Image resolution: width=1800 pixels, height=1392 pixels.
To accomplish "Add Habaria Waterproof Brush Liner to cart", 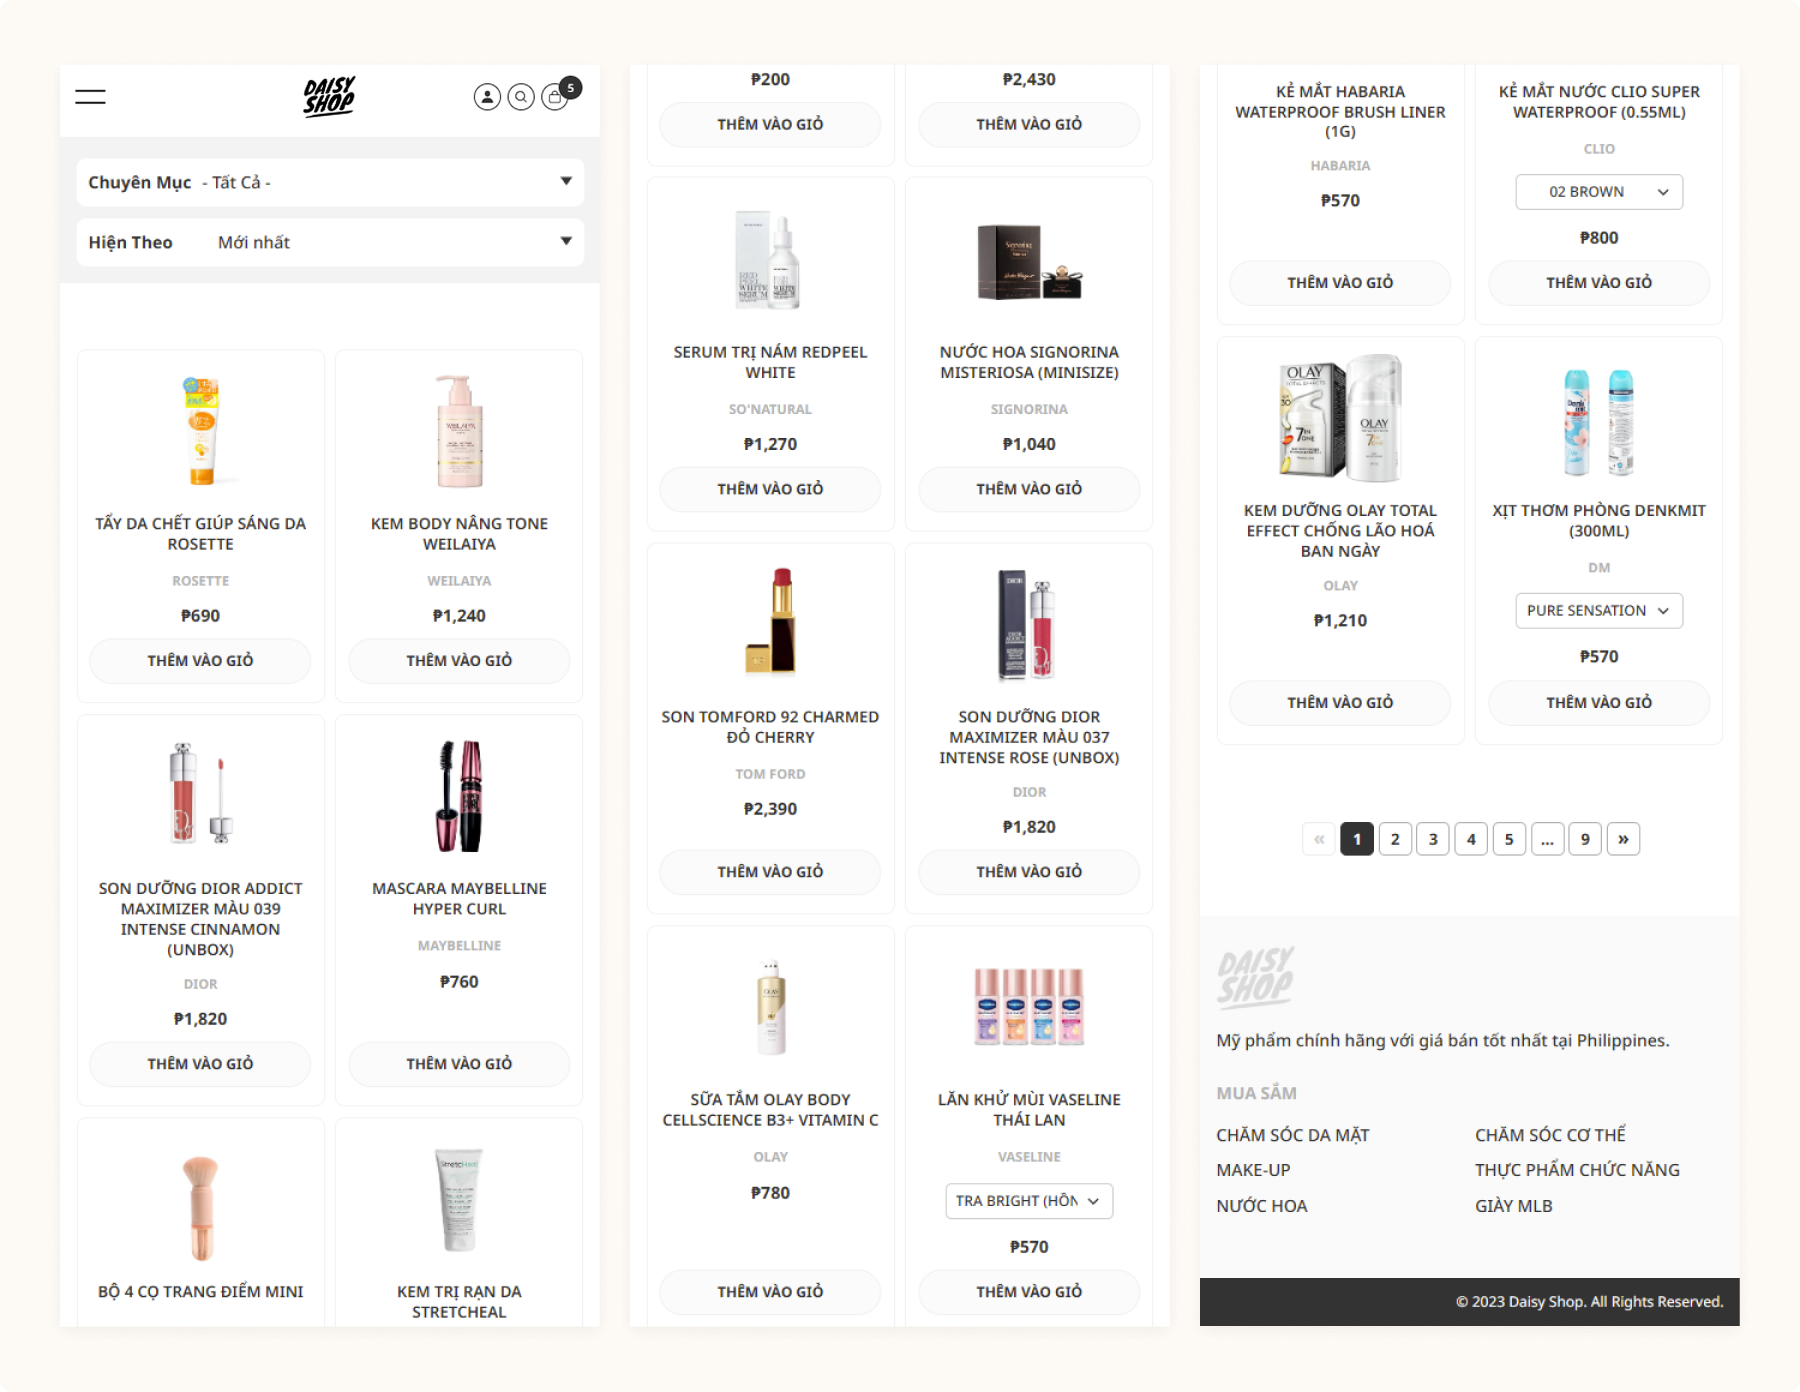I will [1340, 283].
